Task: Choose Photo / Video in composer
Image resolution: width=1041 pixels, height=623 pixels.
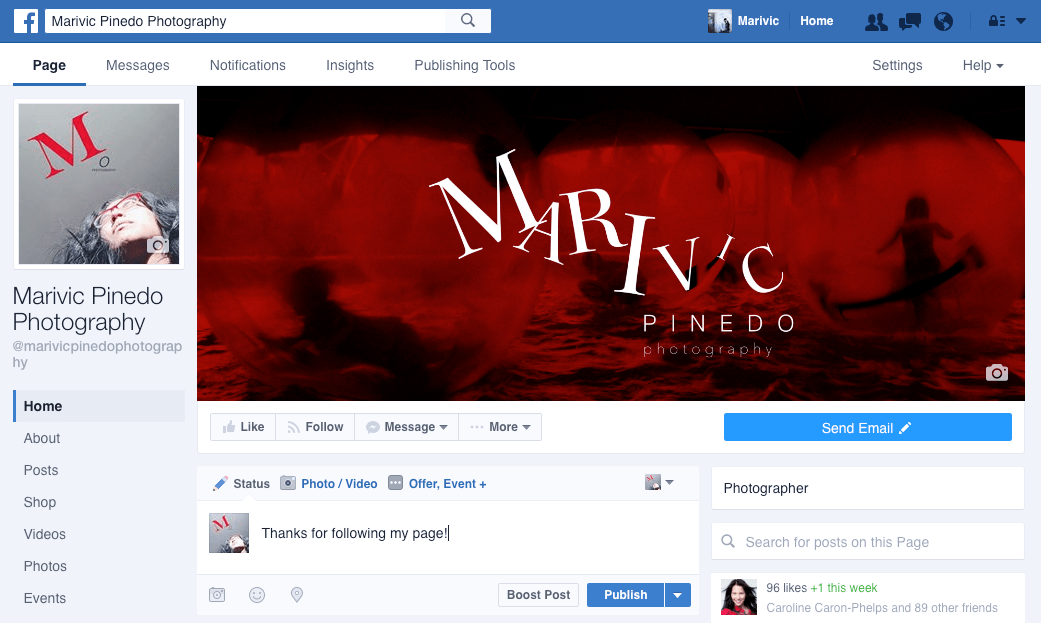Action: (x=329, y=484)
